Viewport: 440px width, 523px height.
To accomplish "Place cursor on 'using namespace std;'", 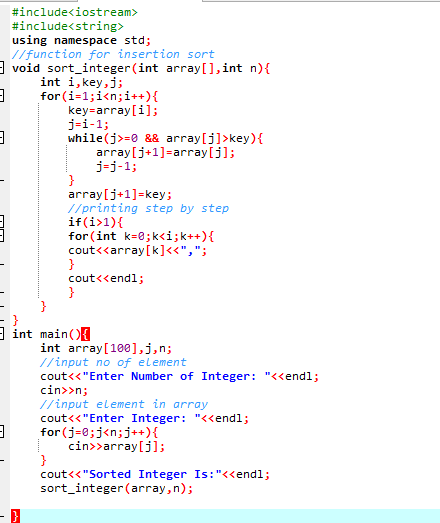I will [x=82, y=40].
